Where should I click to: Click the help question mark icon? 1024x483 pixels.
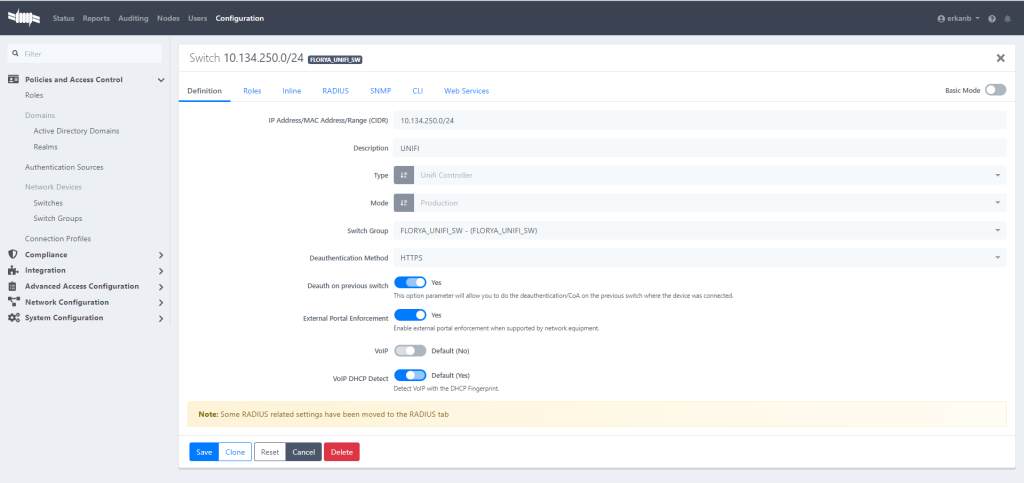992,19
